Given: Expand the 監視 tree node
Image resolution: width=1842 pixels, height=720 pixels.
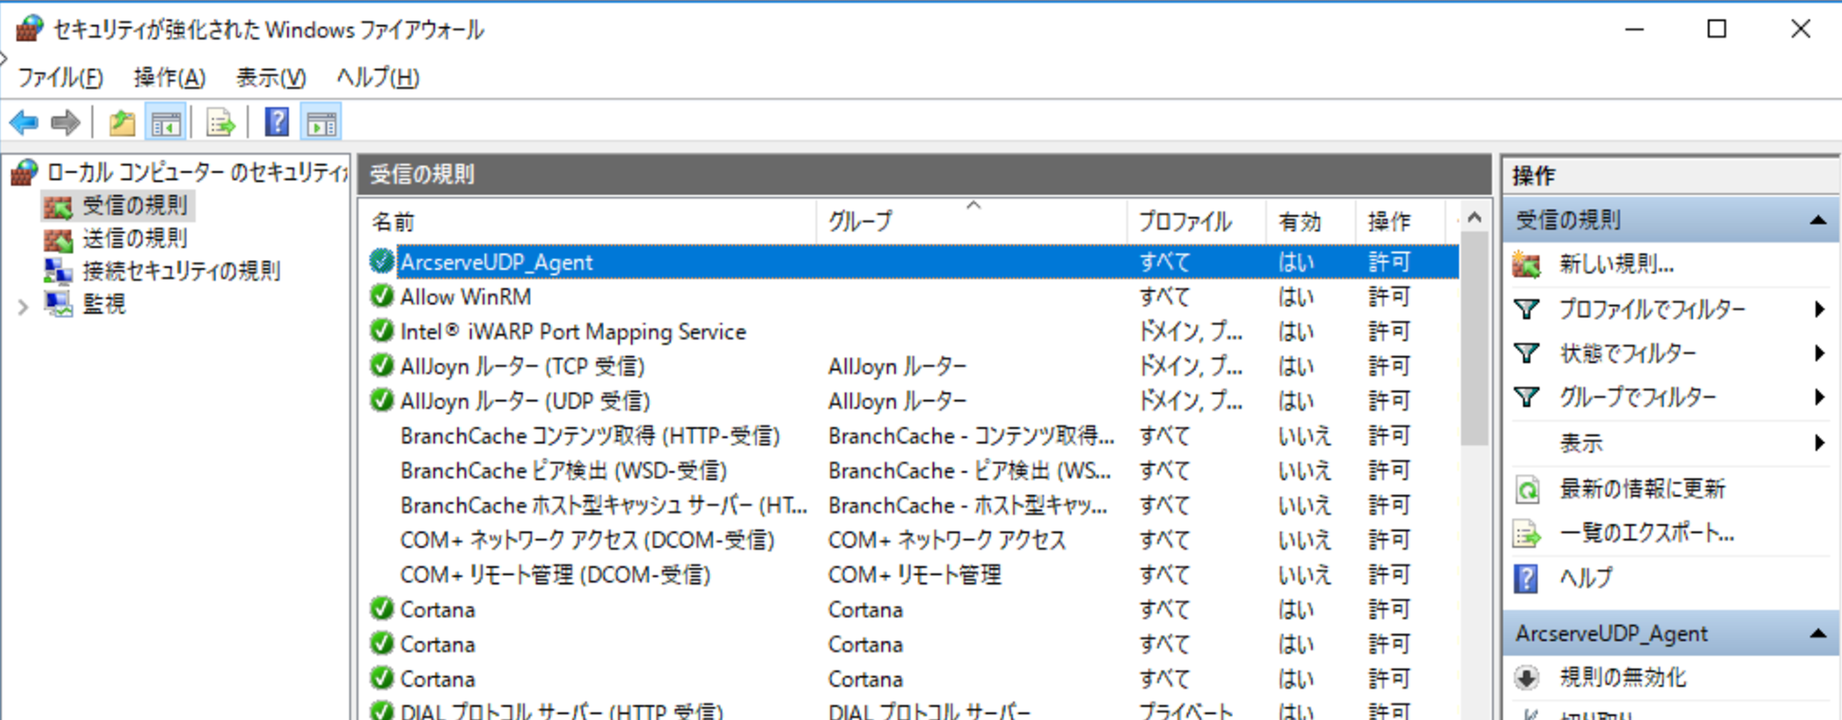Looking at the screenshot, I should [x=22, y=306].
